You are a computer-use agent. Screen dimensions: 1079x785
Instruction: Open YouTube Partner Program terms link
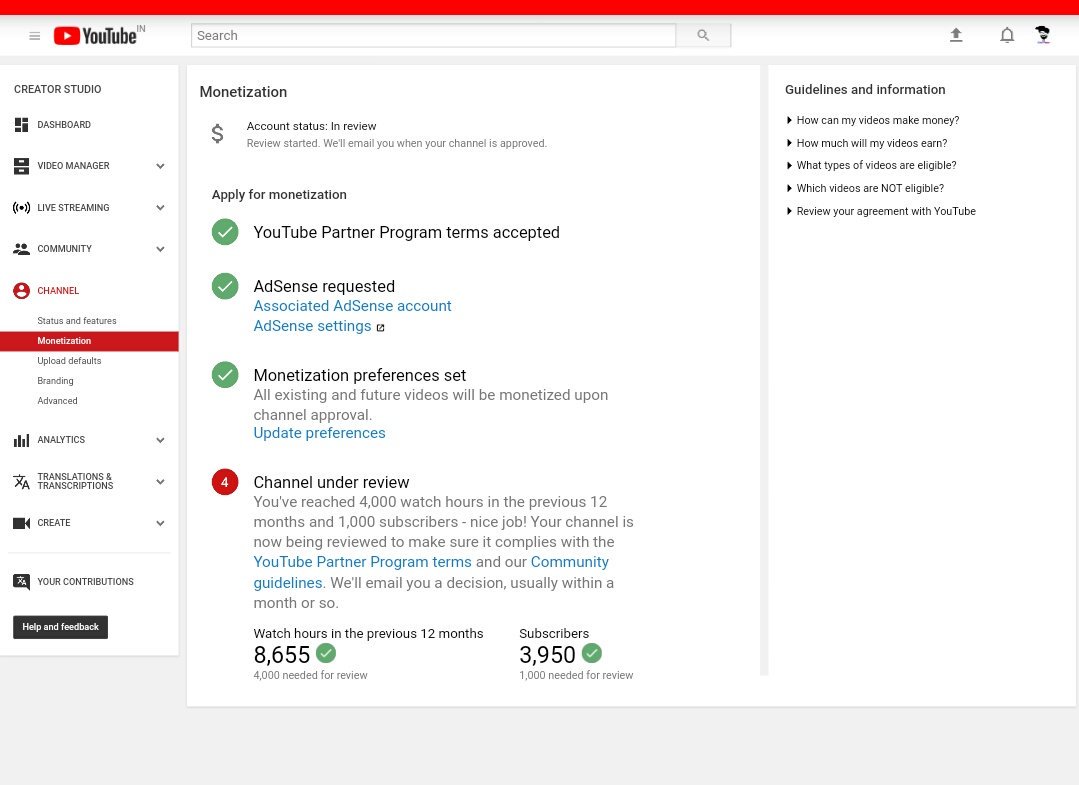point(363,562)
